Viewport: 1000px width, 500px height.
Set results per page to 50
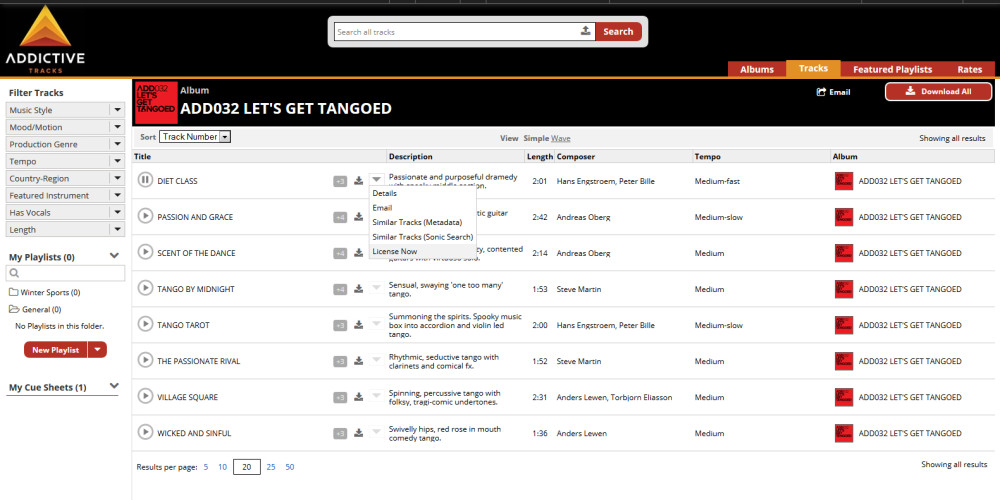[290, 467]
